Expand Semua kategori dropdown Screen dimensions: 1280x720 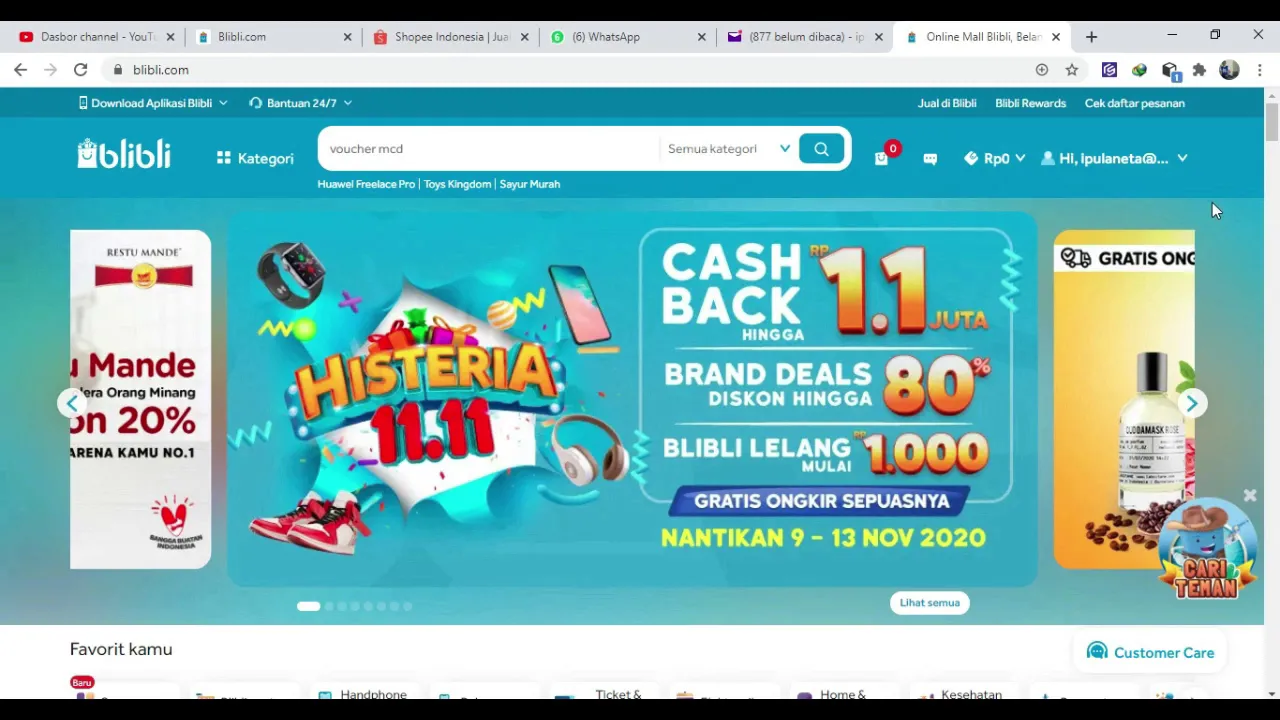[729, 149]
